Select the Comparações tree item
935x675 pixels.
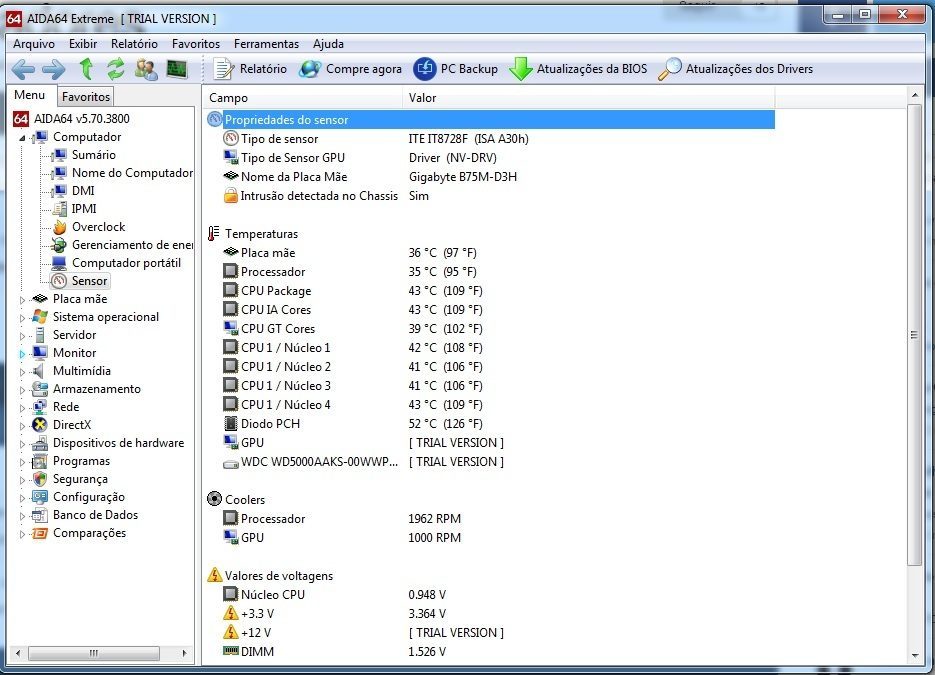(x=89, y=533)
